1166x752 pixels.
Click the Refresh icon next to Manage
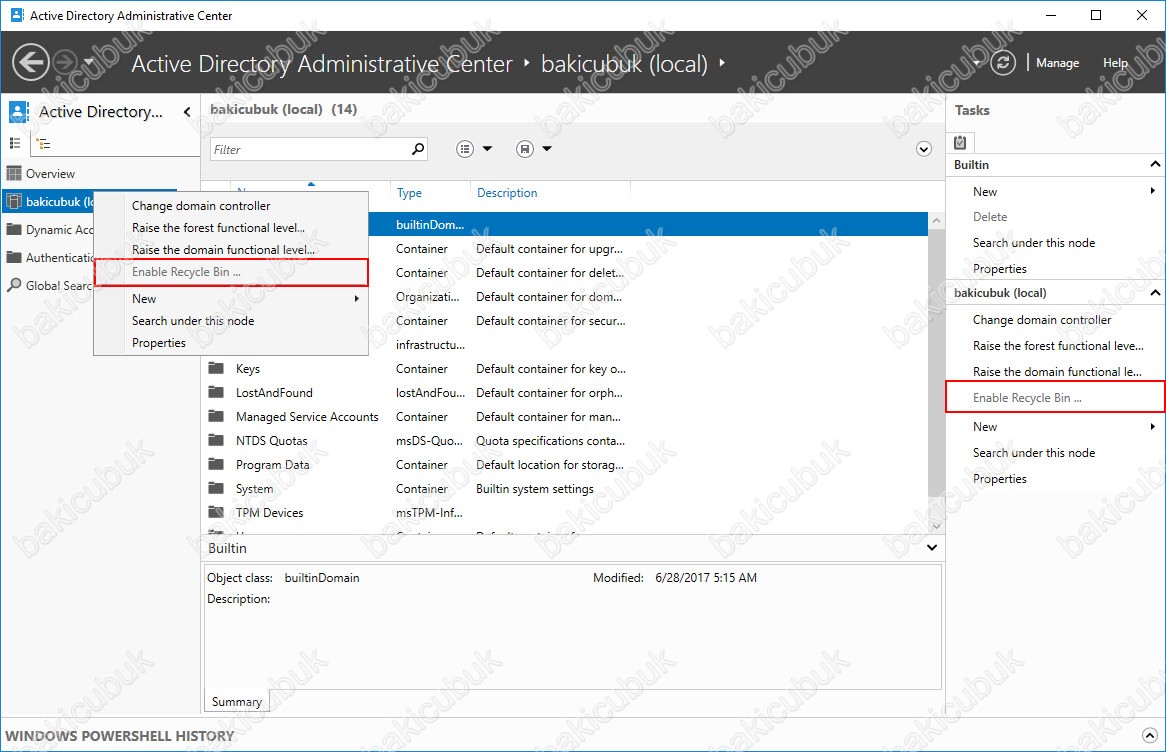click(x=1002, y=62)
